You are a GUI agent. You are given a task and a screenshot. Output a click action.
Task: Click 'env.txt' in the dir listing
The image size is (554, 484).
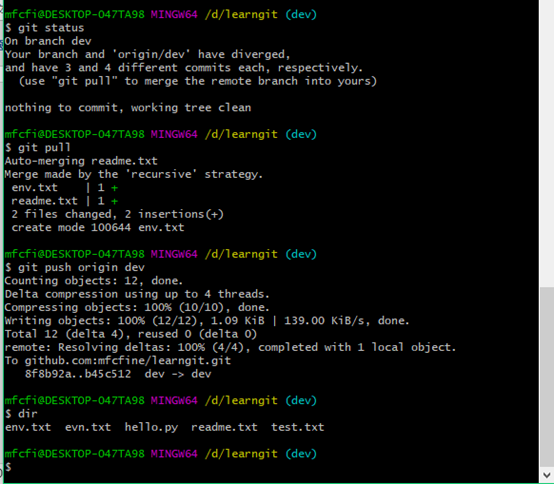(28, 427)
